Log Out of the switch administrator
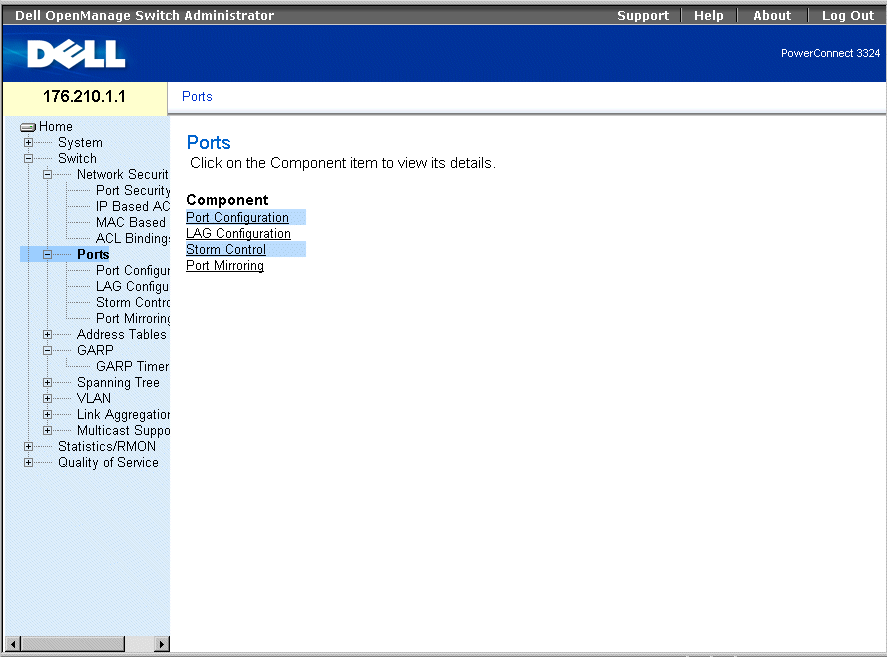Viewport: 887px width, 657px height. [x=848, y=15]
